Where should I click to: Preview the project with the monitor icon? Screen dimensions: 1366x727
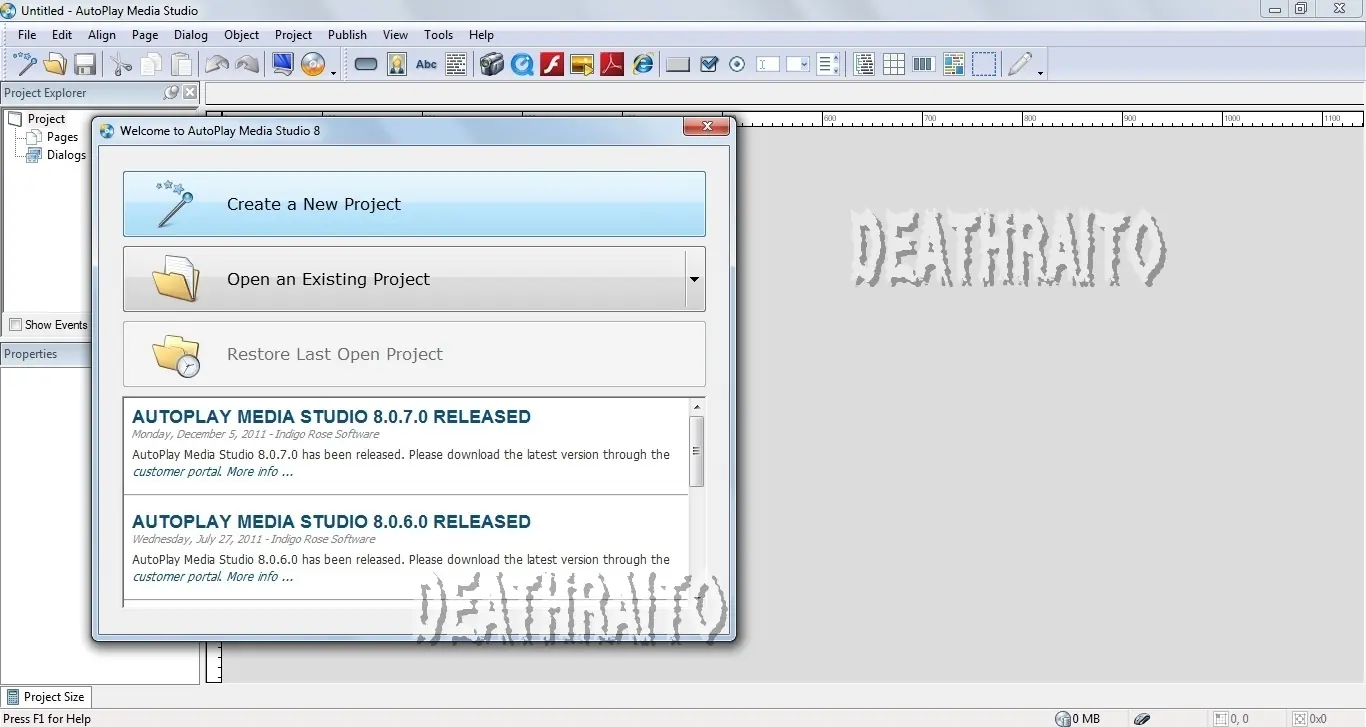click(283, 65)
